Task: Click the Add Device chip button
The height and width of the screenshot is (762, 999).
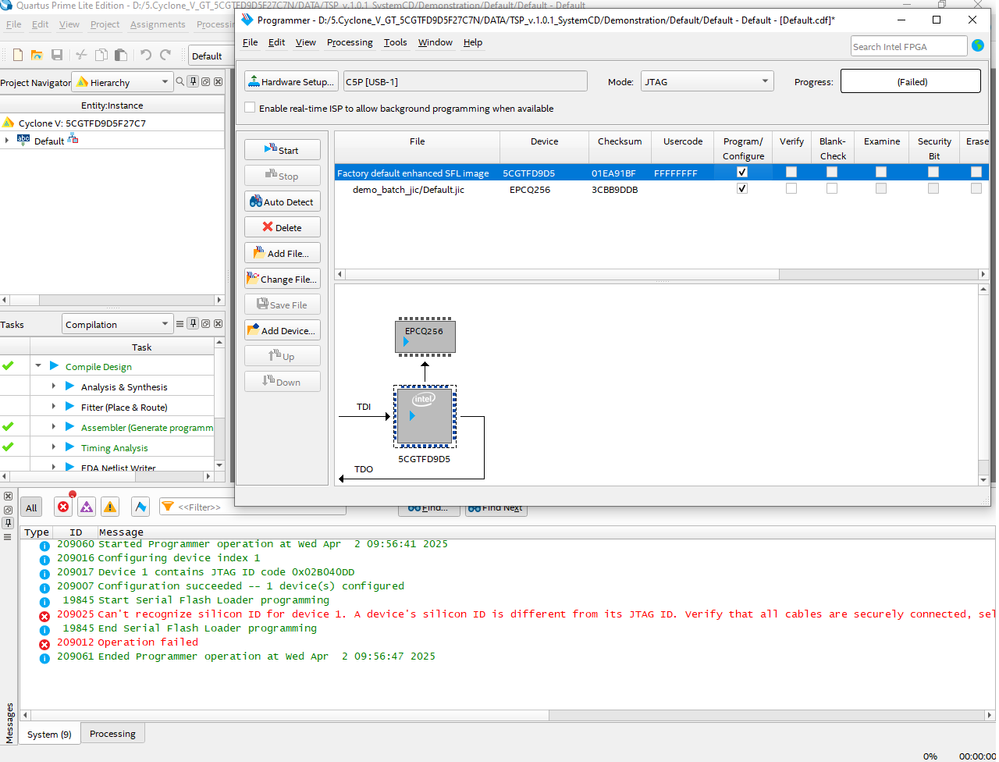Action: pyautogui.click(x=282, y=331)
